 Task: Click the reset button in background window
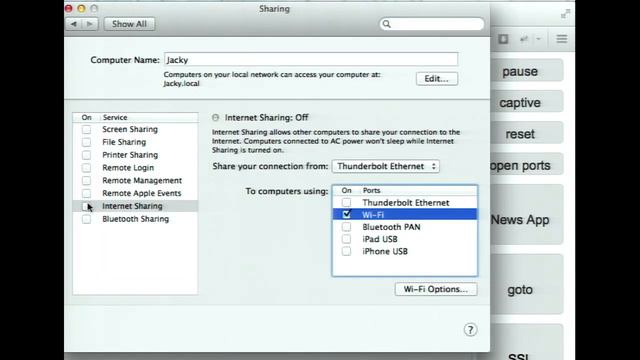(527, 134)
